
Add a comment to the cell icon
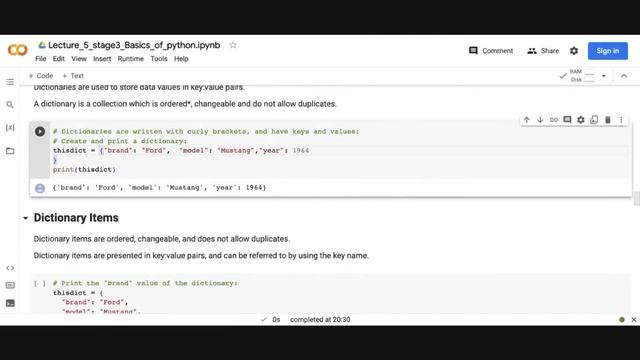[567, 120]
